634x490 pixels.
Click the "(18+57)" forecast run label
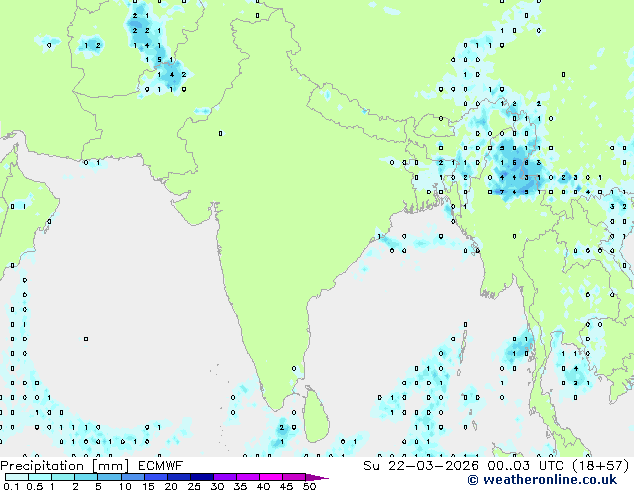[602, 466]
